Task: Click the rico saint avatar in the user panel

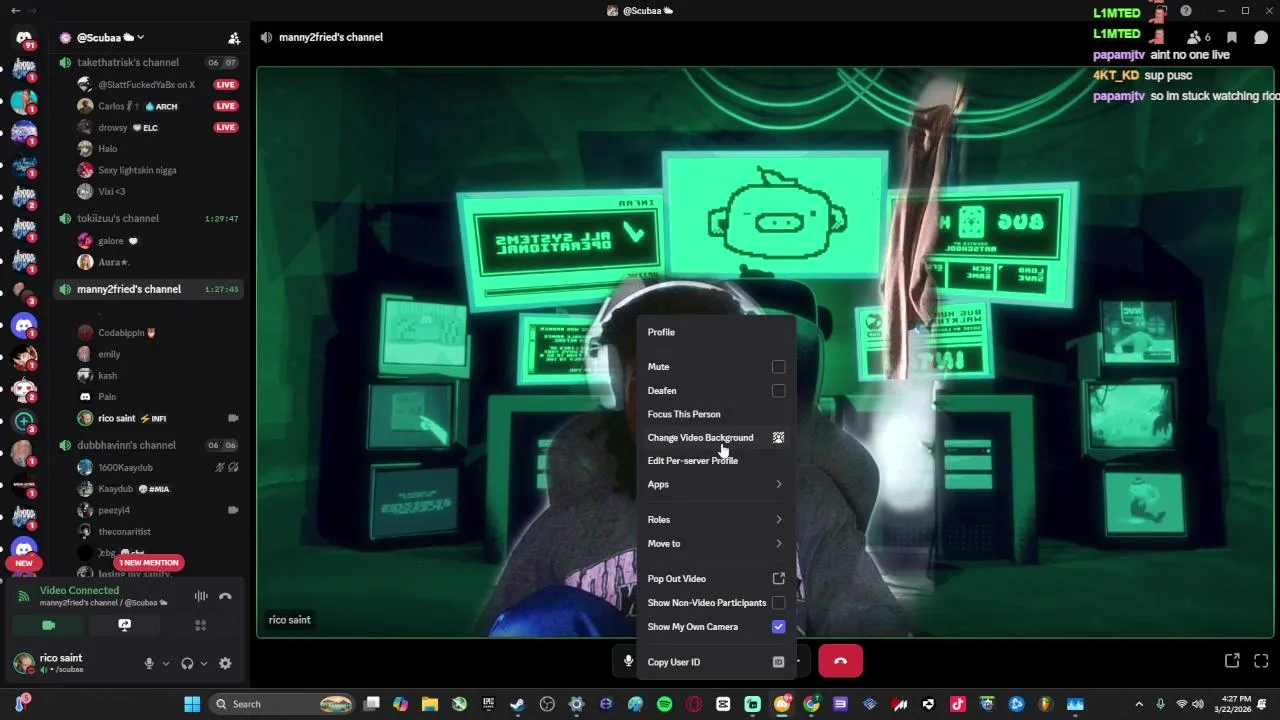Action: pos(23,663)
